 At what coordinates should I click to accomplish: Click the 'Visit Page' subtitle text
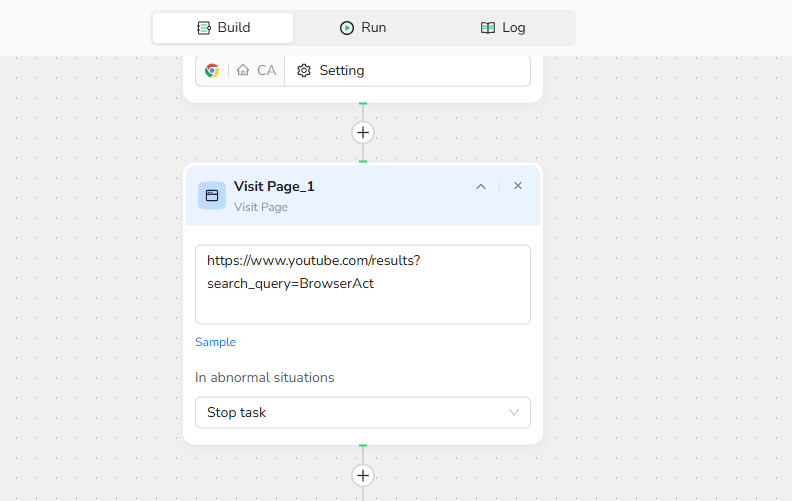click(260, 207)
